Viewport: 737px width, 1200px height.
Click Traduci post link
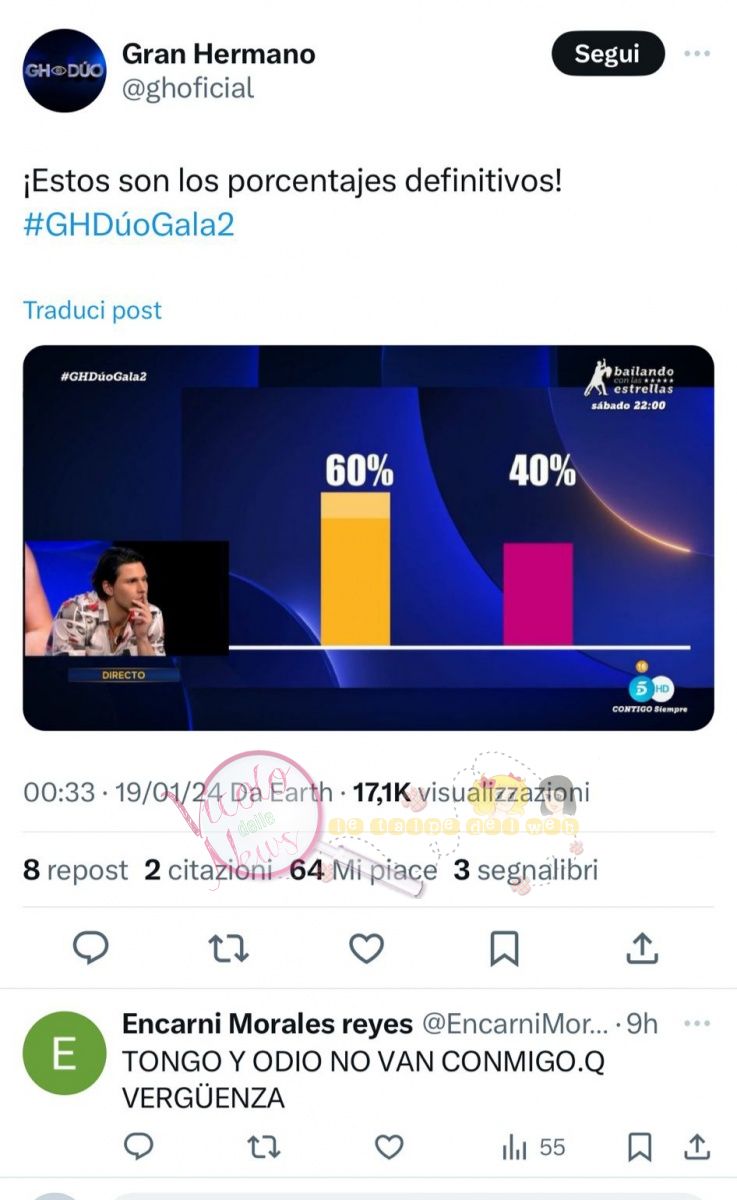[92, 310]
